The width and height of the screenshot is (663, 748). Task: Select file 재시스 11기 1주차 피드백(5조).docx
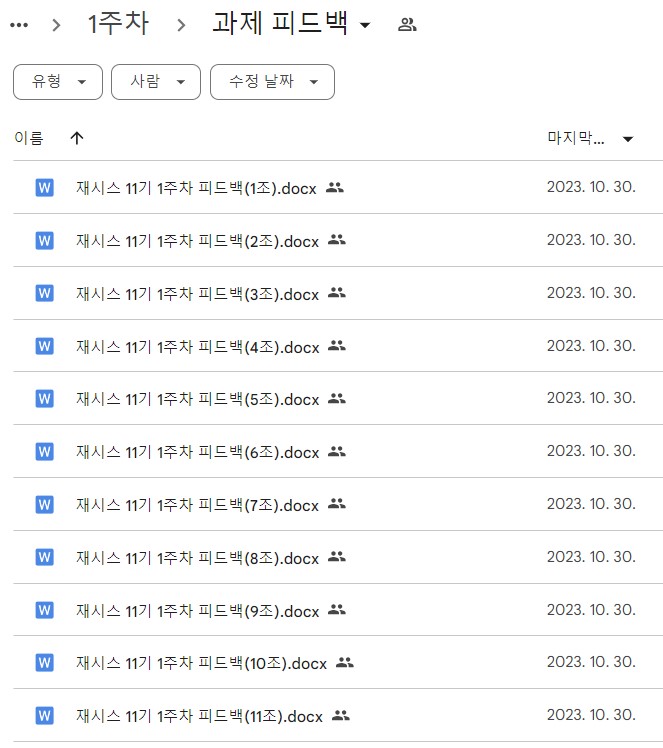coord(197,398)
